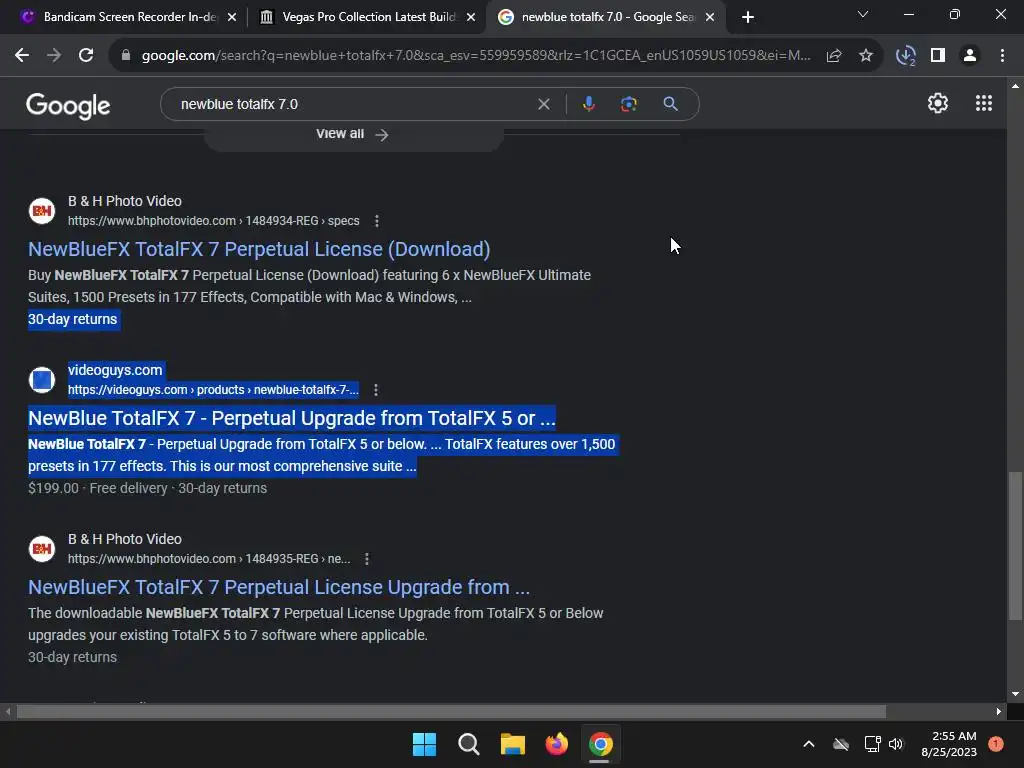Go to Google home via logo

[68, 105]
